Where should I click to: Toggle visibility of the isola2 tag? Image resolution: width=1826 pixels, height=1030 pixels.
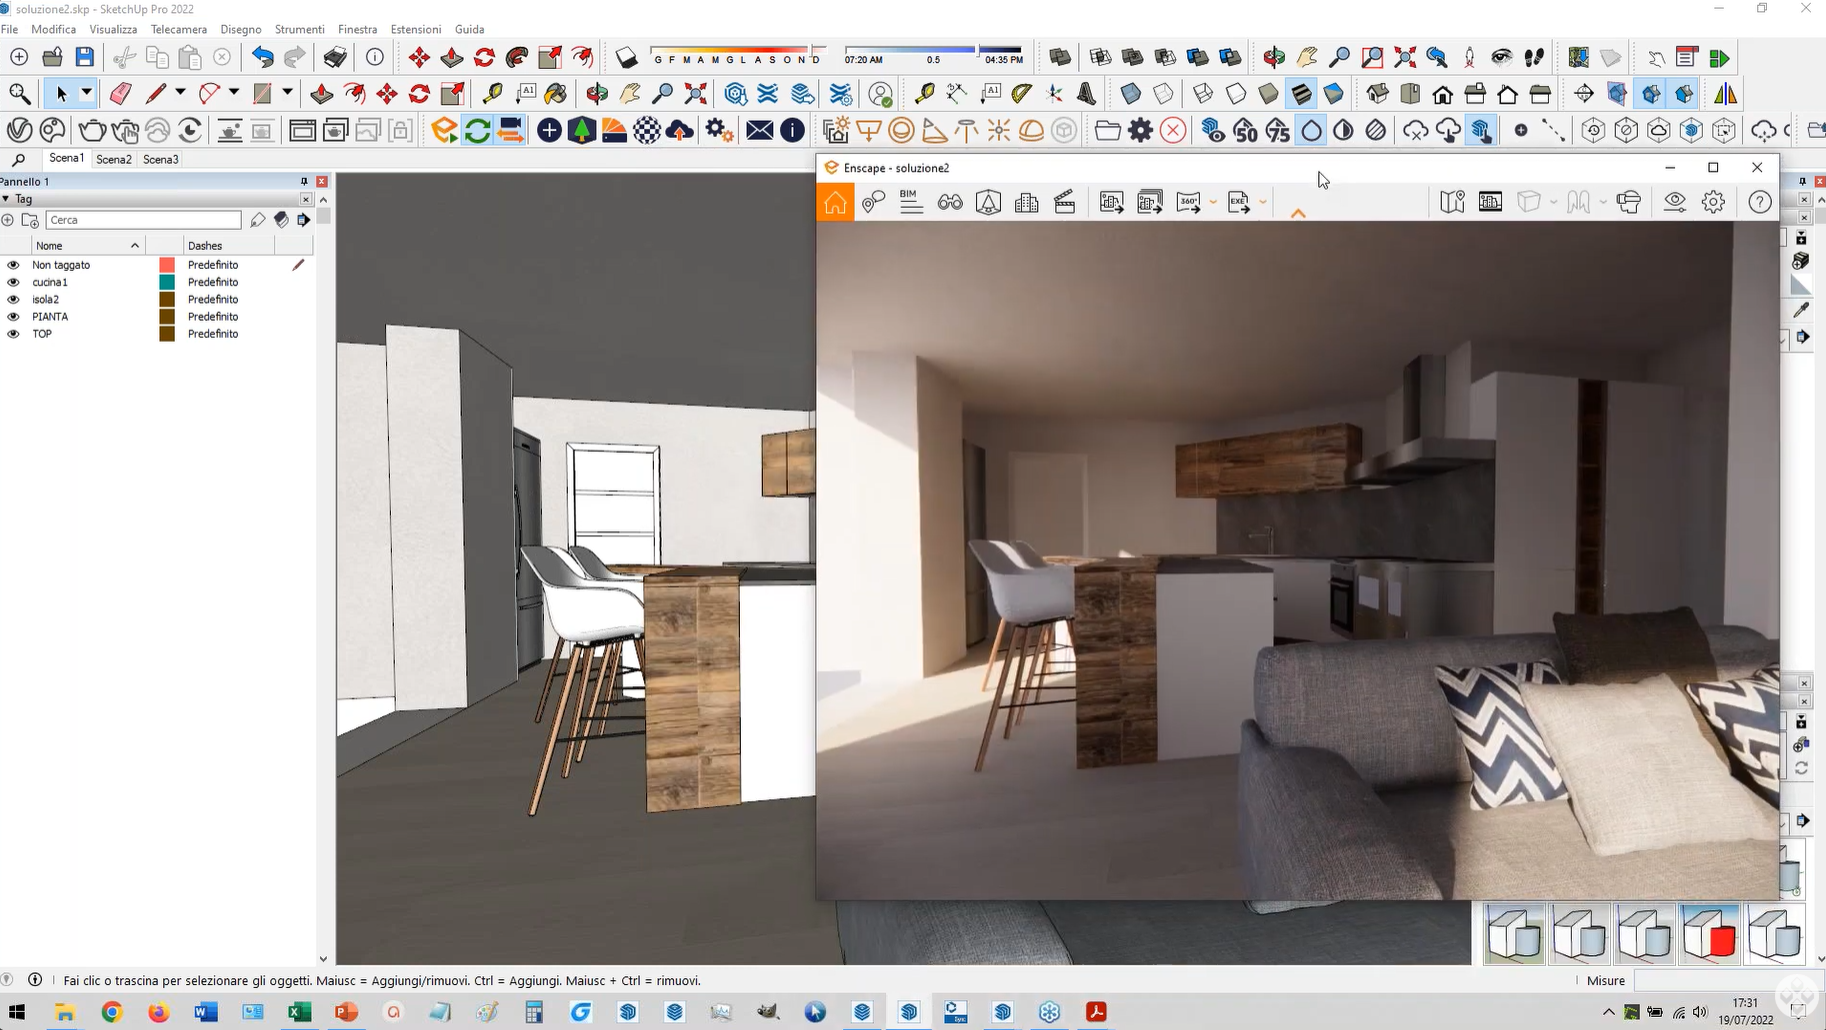(x=13, y=300)
